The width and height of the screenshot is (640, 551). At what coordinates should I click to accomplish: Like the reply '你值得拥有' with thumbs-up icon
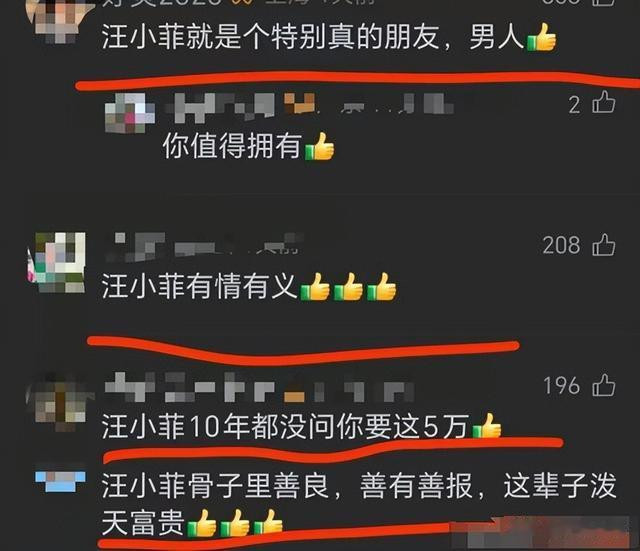click(x=604, y=102)
